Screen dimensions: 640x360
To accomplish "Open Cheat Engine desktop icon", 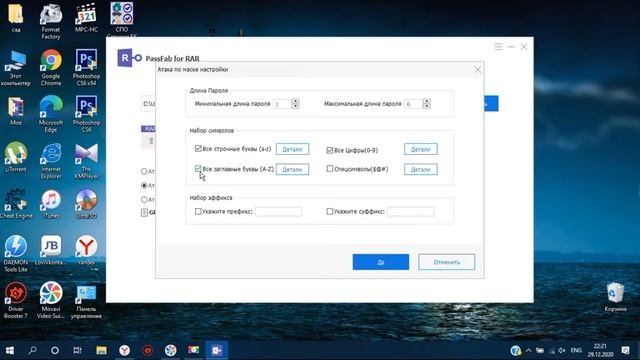I will (x=16, y=204).
